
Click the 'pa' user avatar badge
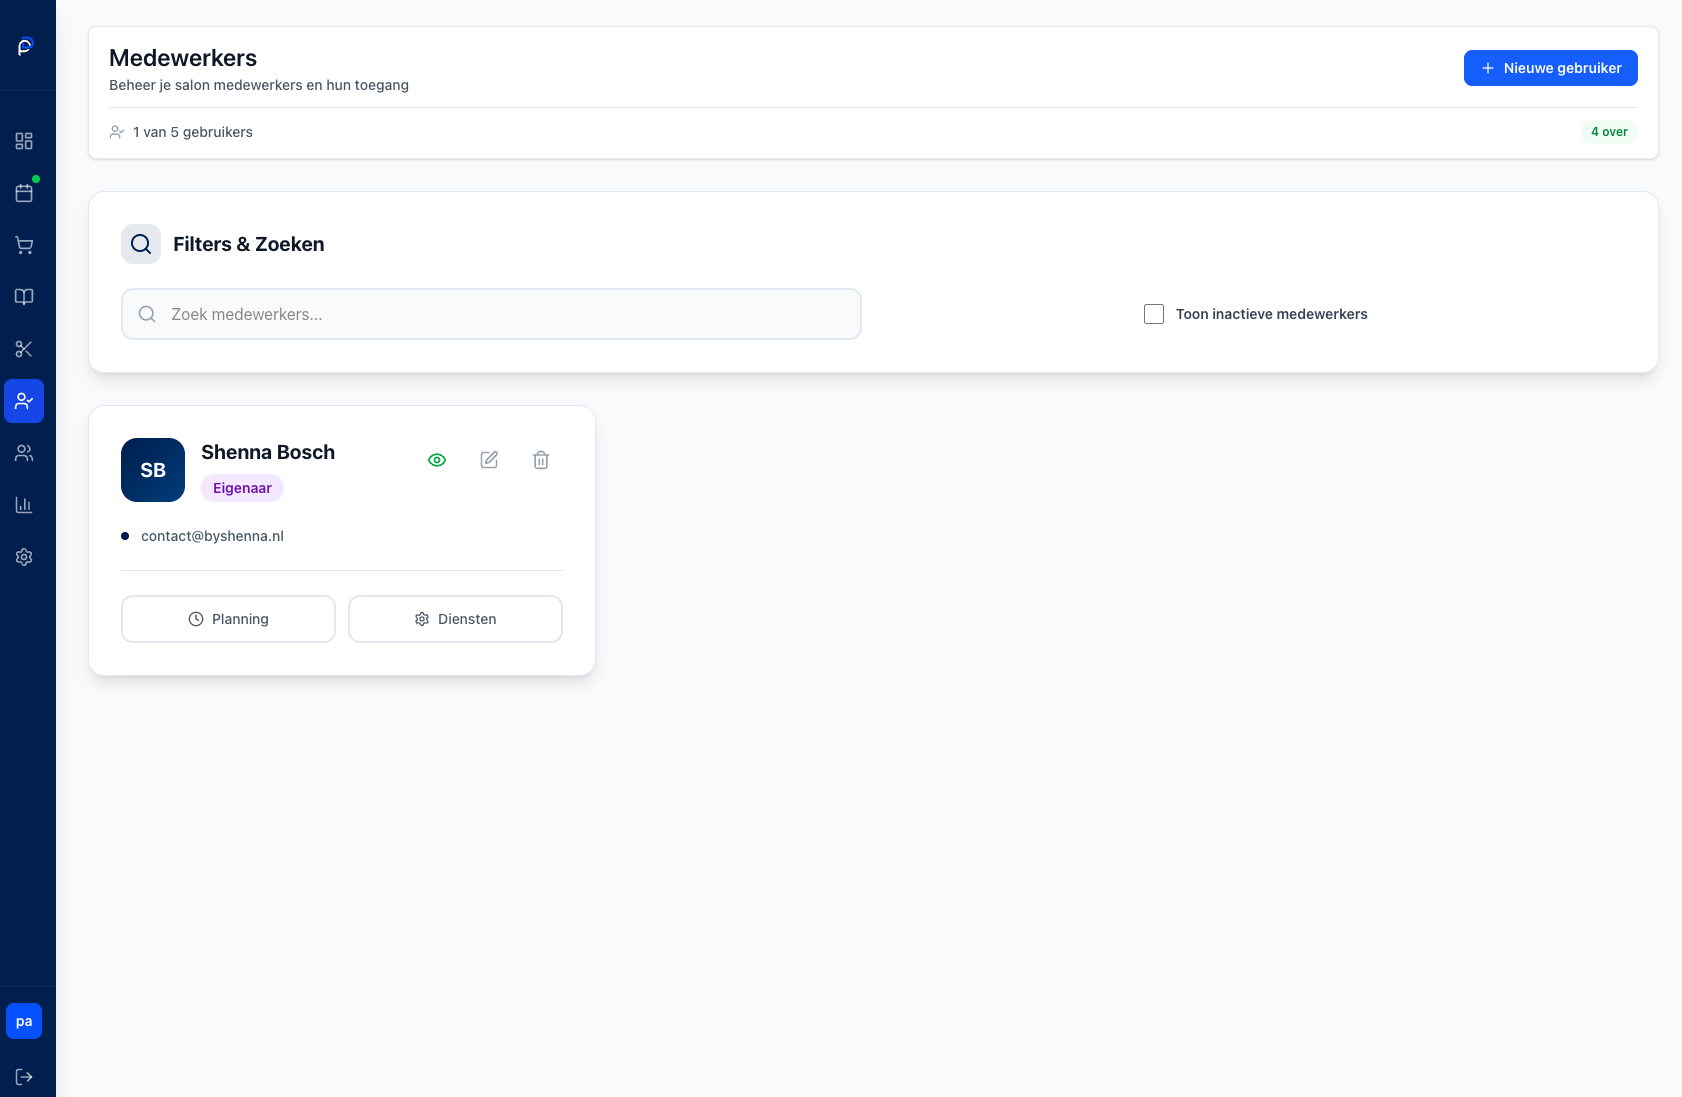[24, 1021]
